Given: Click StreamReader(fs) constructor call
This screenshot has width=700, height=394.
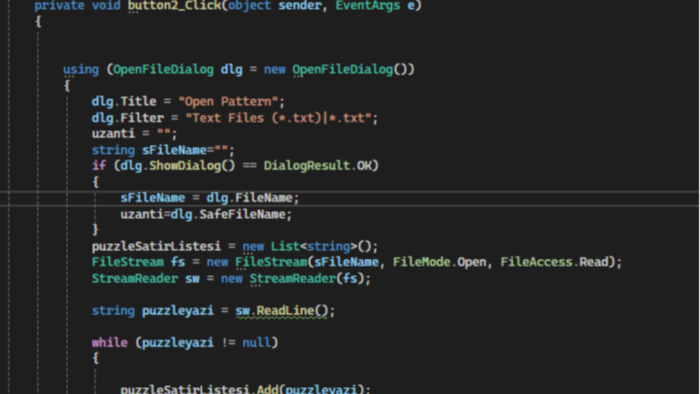Looking at the screenshot, I should (x=306, y=279).
